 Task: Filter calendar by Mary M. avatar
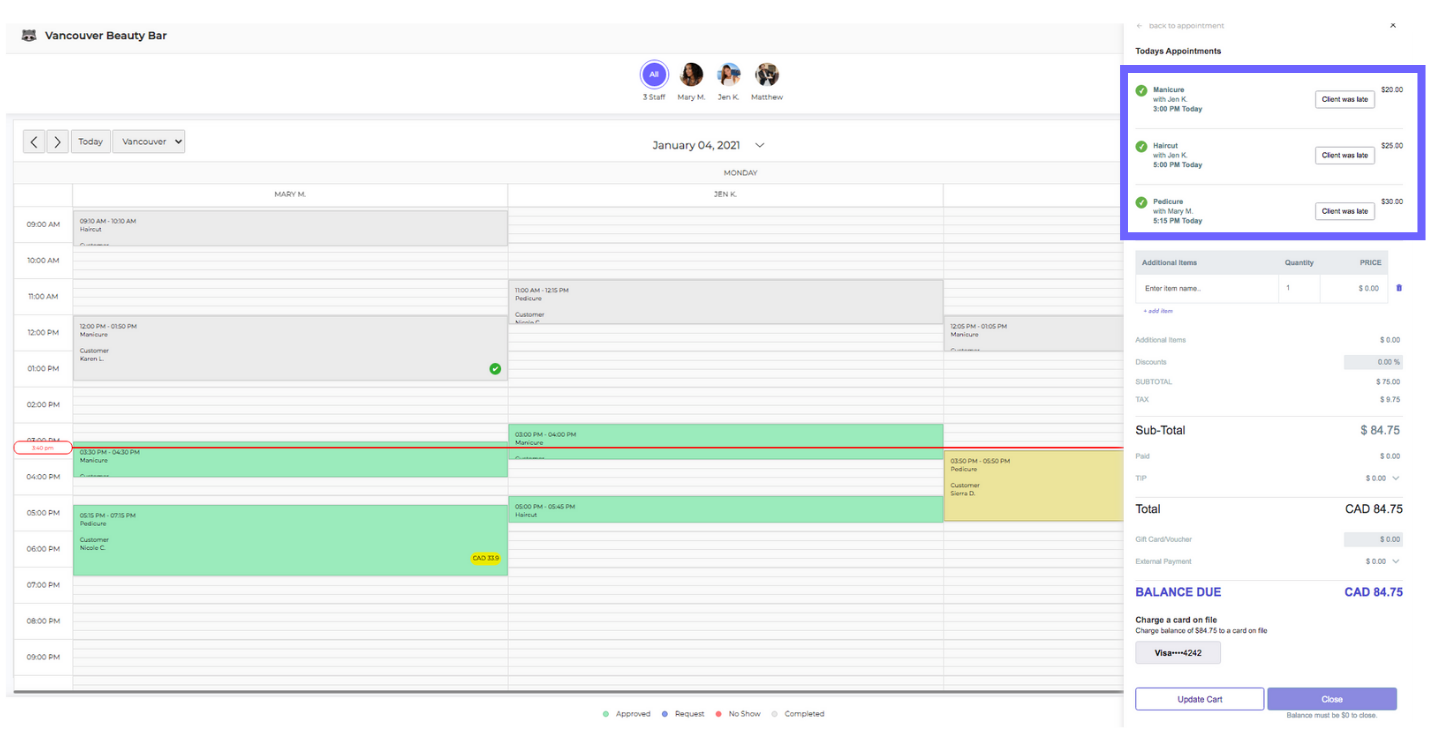[x=691, y=75]
